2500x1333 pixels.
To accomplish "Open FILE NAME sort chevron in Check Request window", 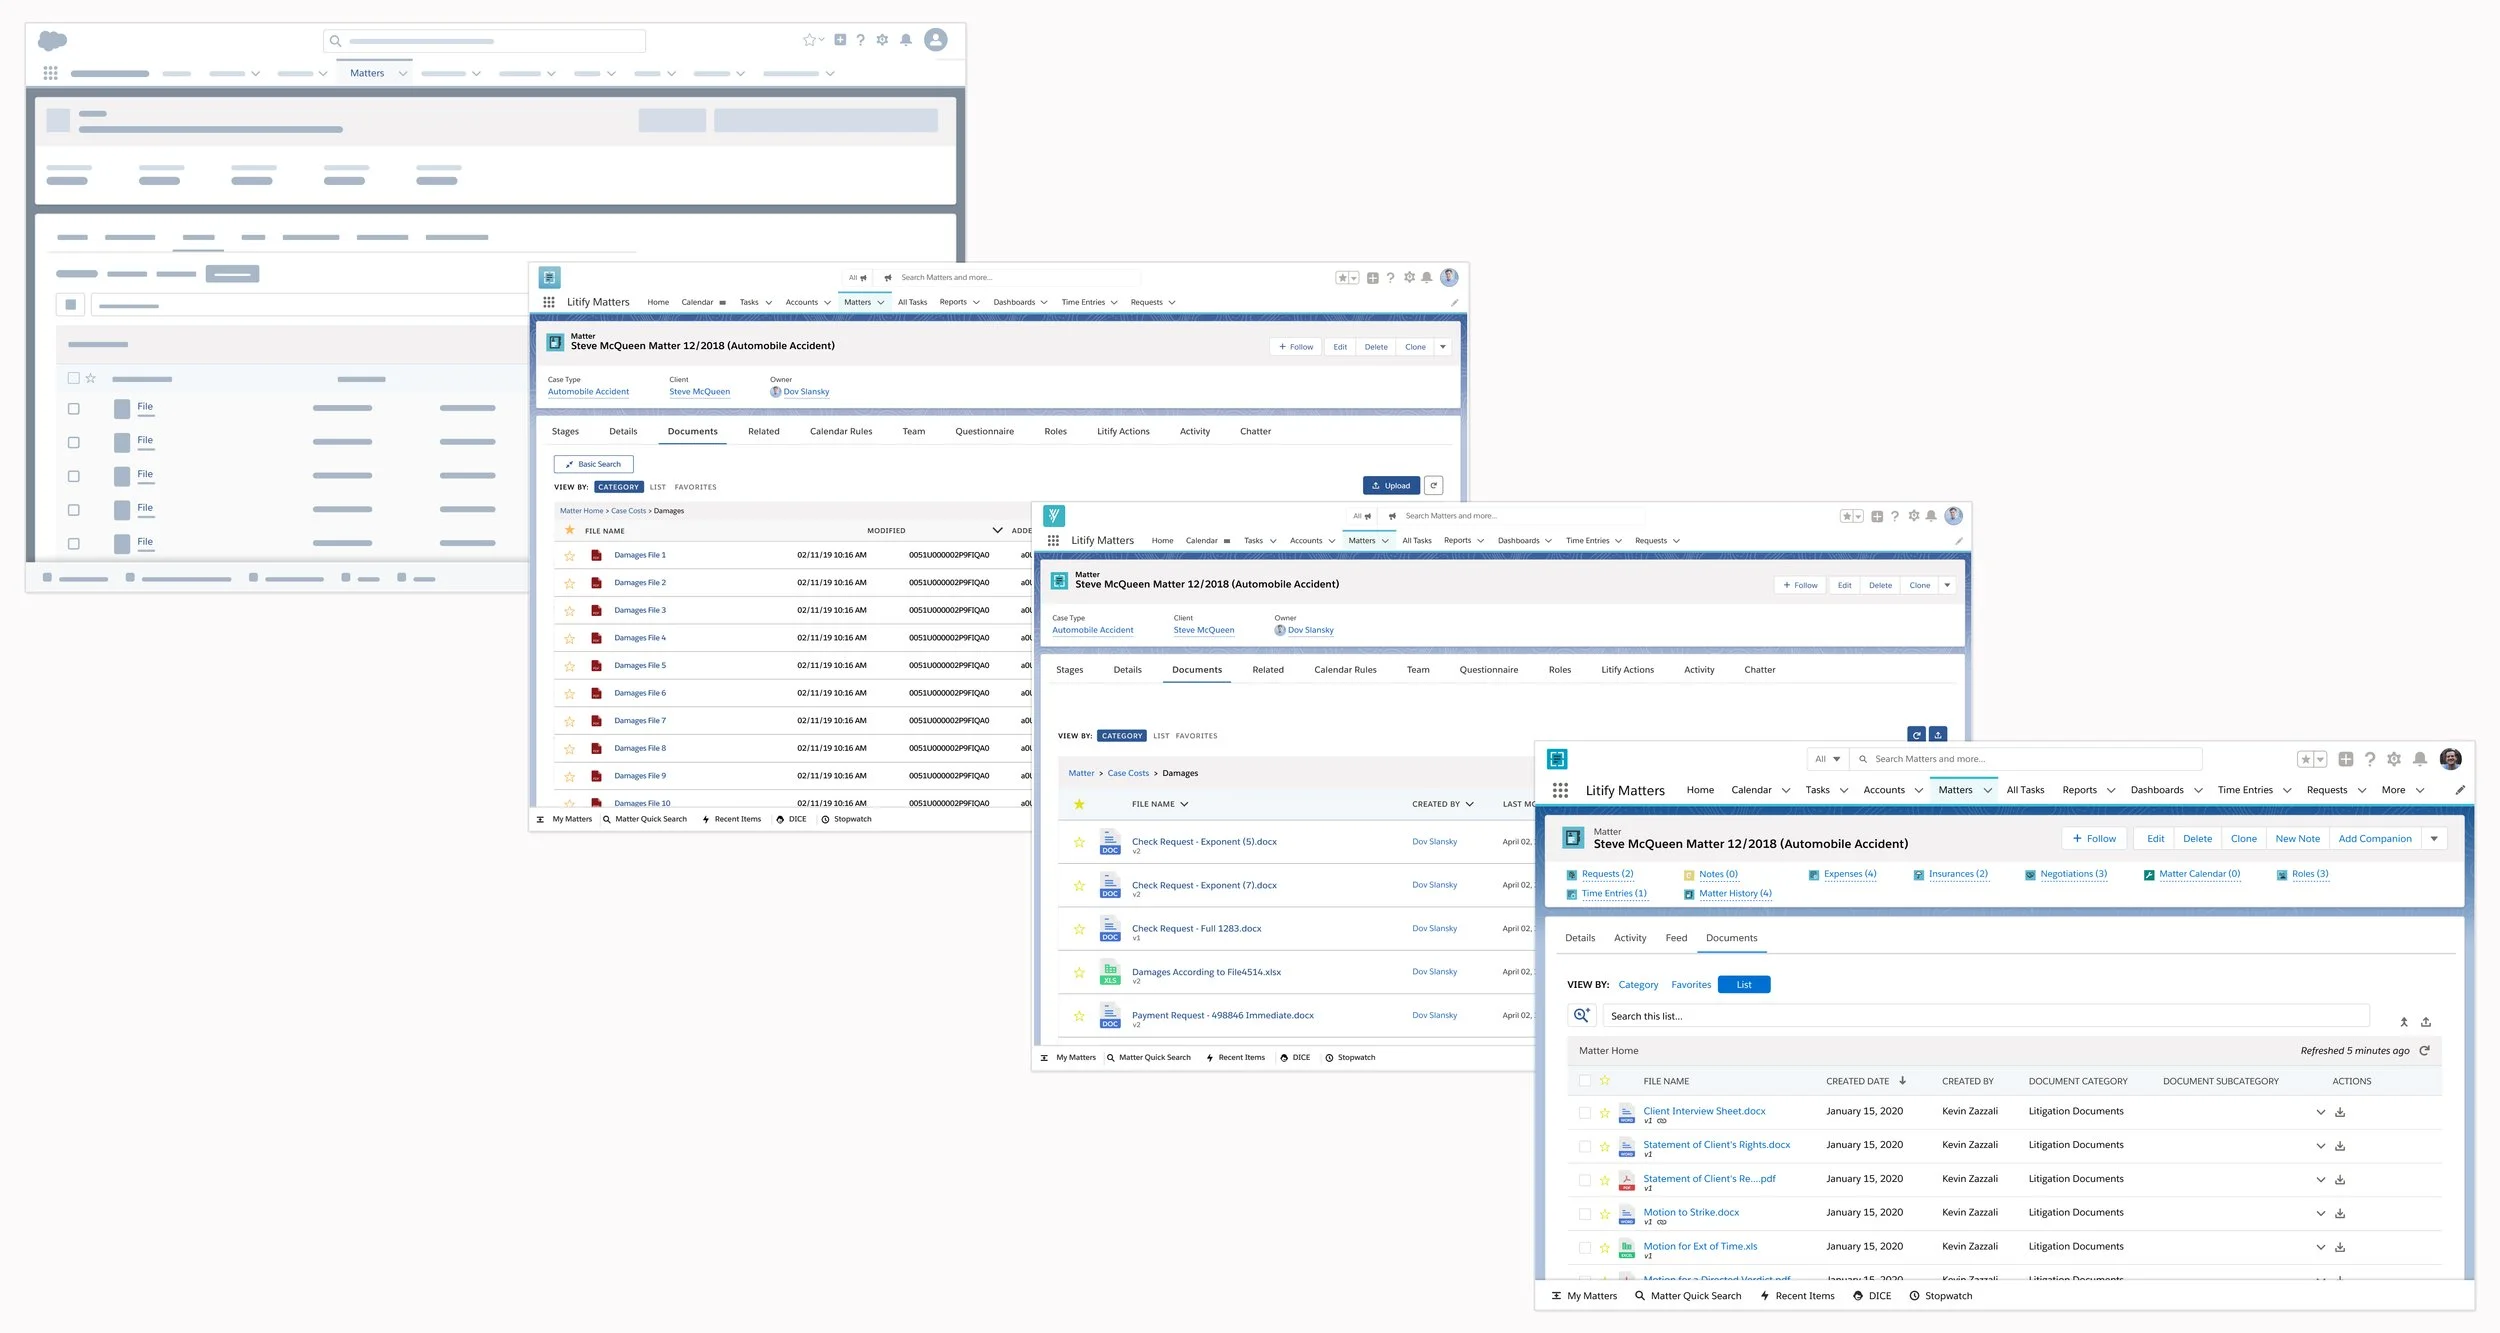I will [1184, 804].
